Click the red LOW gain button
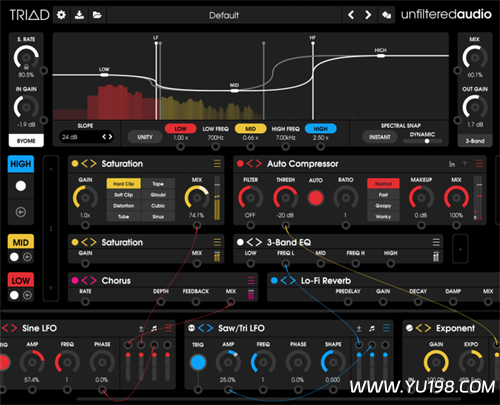The height and width of the screenshot is (405, 500). (x=180, y=129)
